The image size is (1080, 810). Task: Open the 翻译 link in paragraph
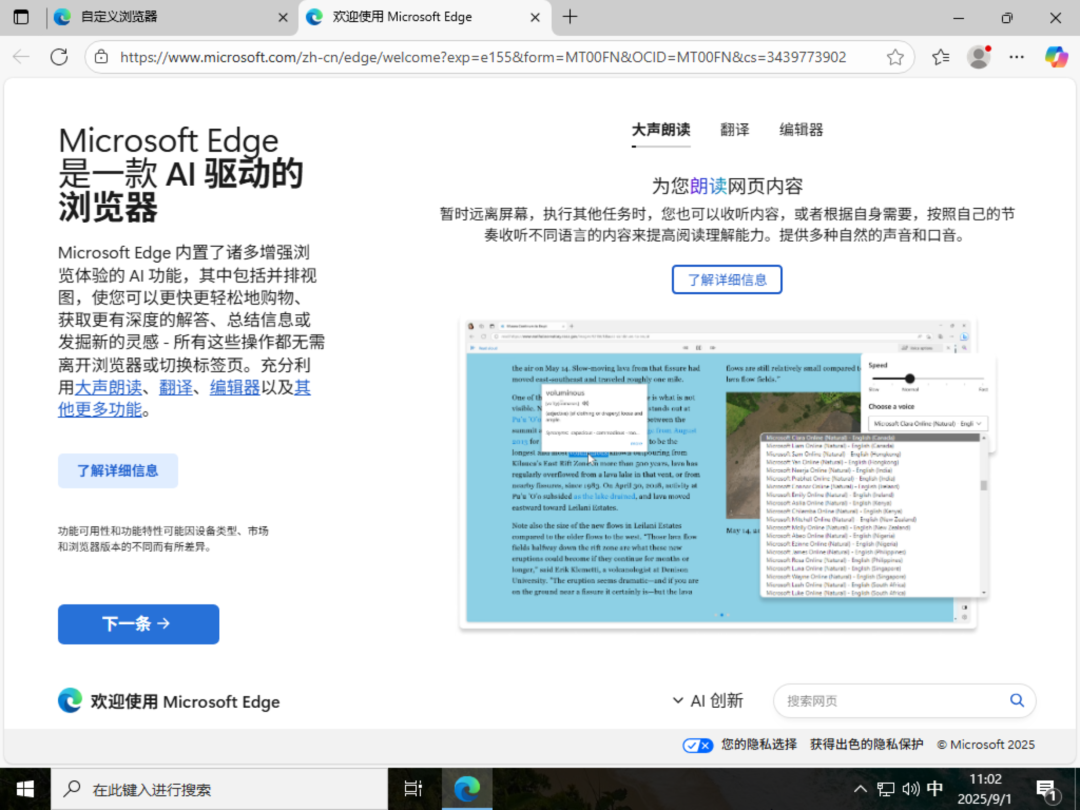point(176,388)
